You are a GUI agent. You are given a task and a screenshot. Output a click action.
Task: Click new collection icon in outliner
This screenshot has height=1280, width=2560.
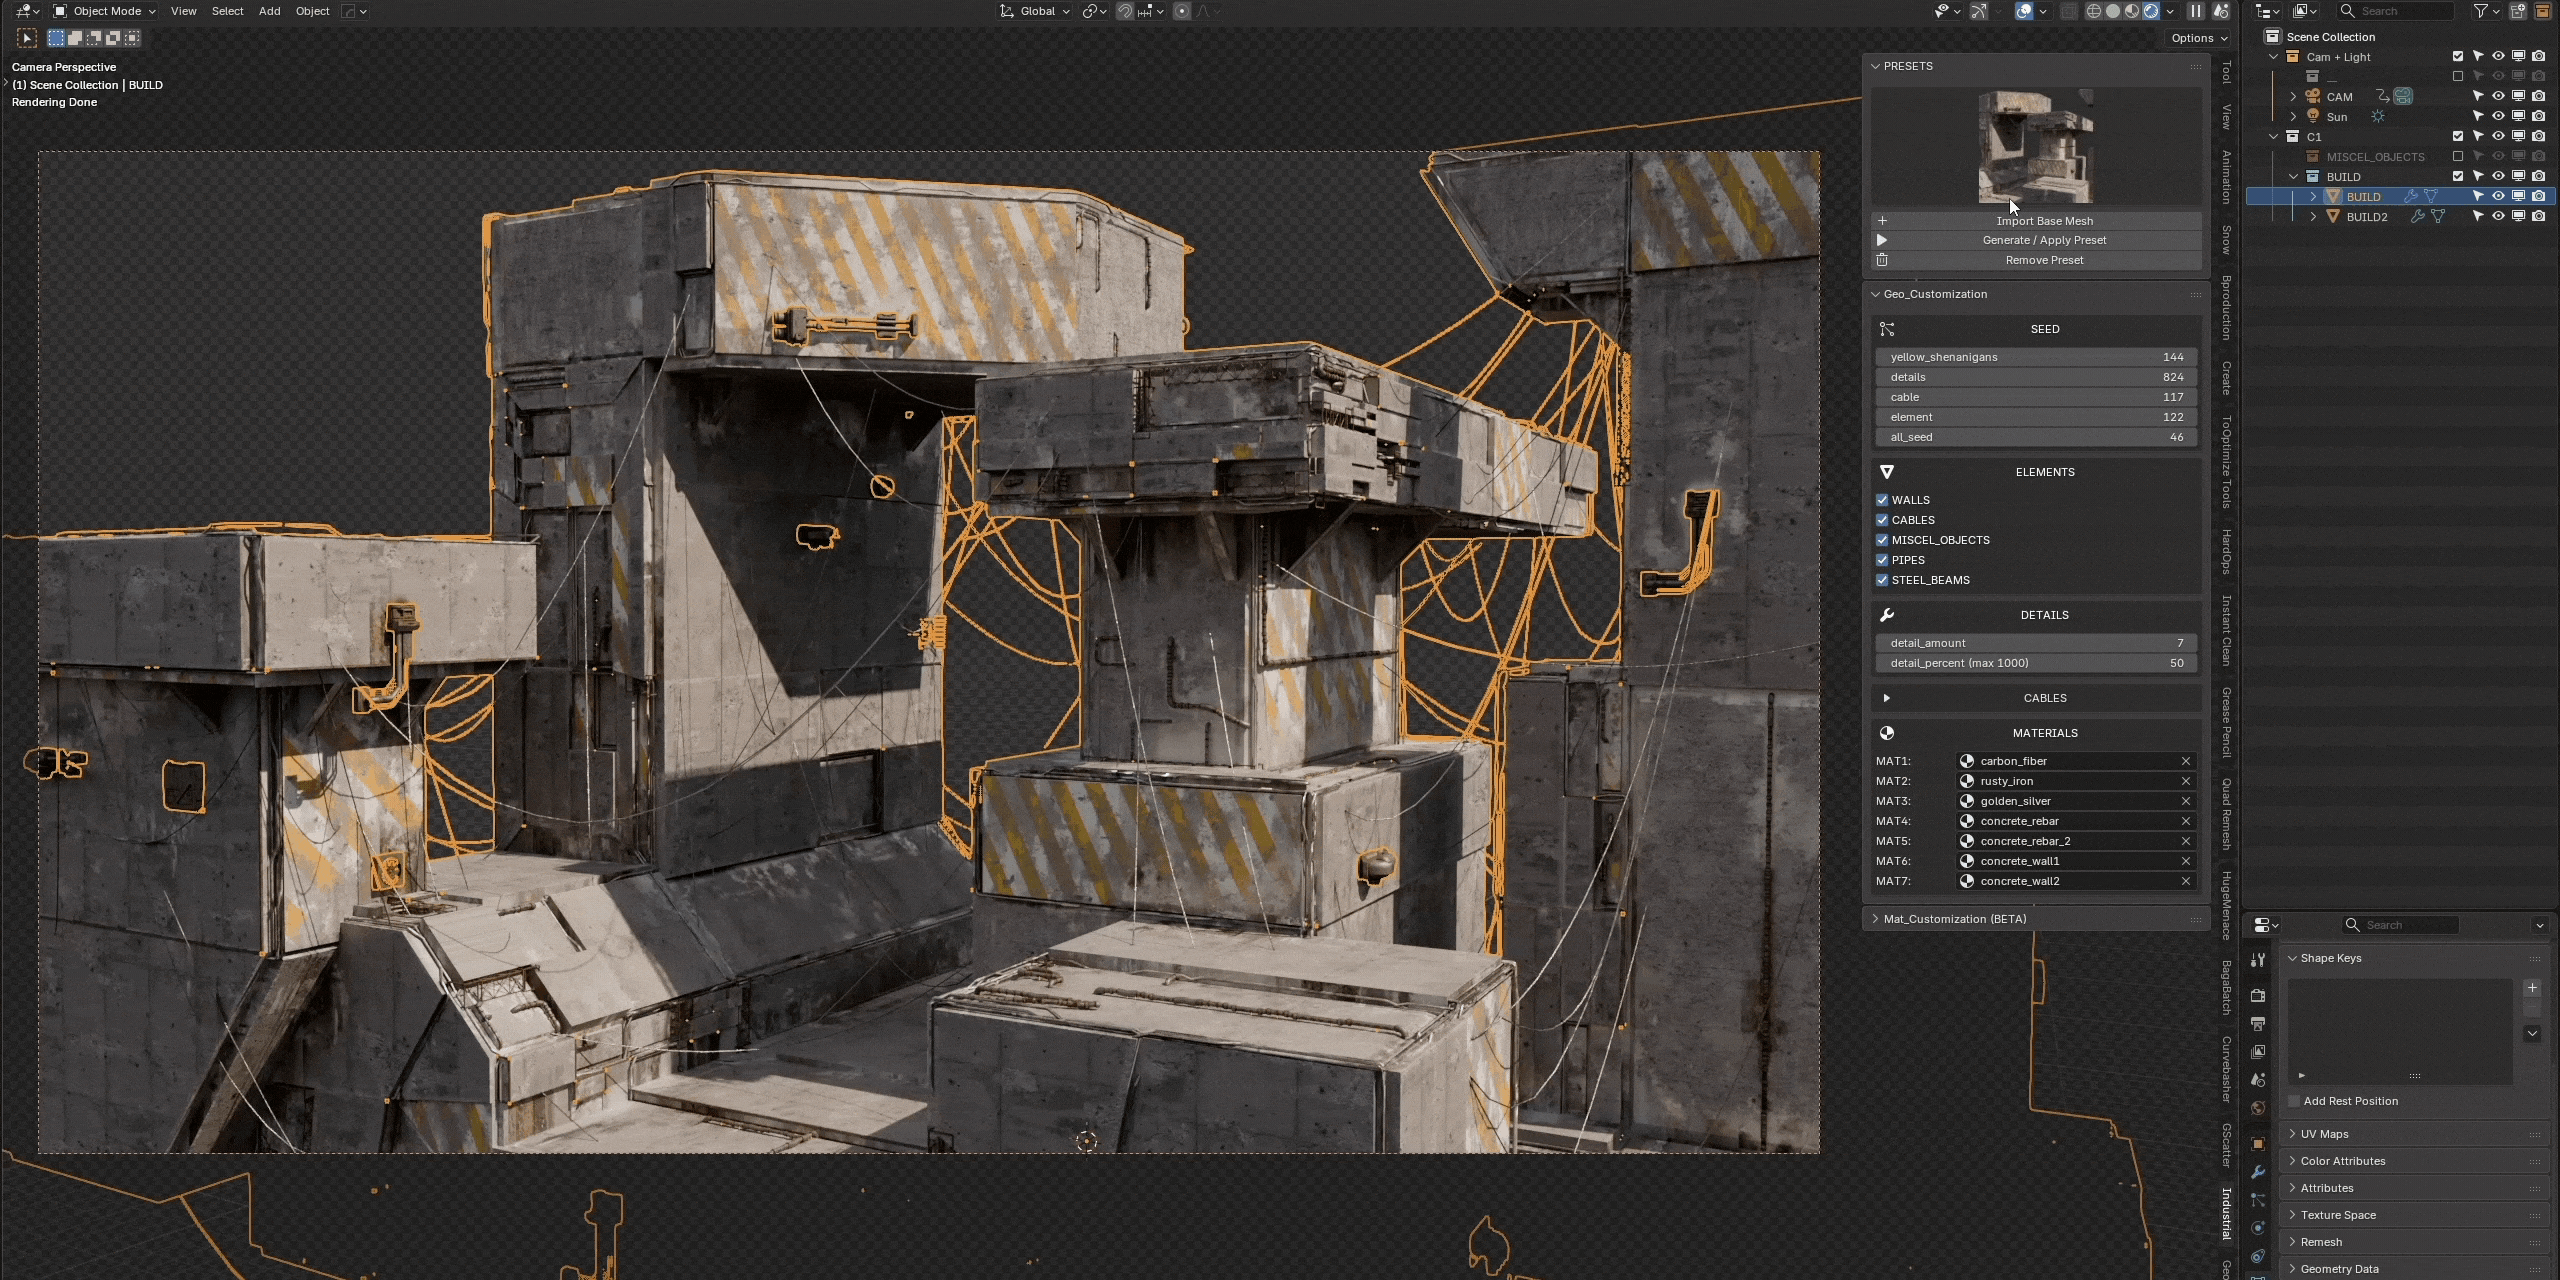click(x=2518, y=11)
